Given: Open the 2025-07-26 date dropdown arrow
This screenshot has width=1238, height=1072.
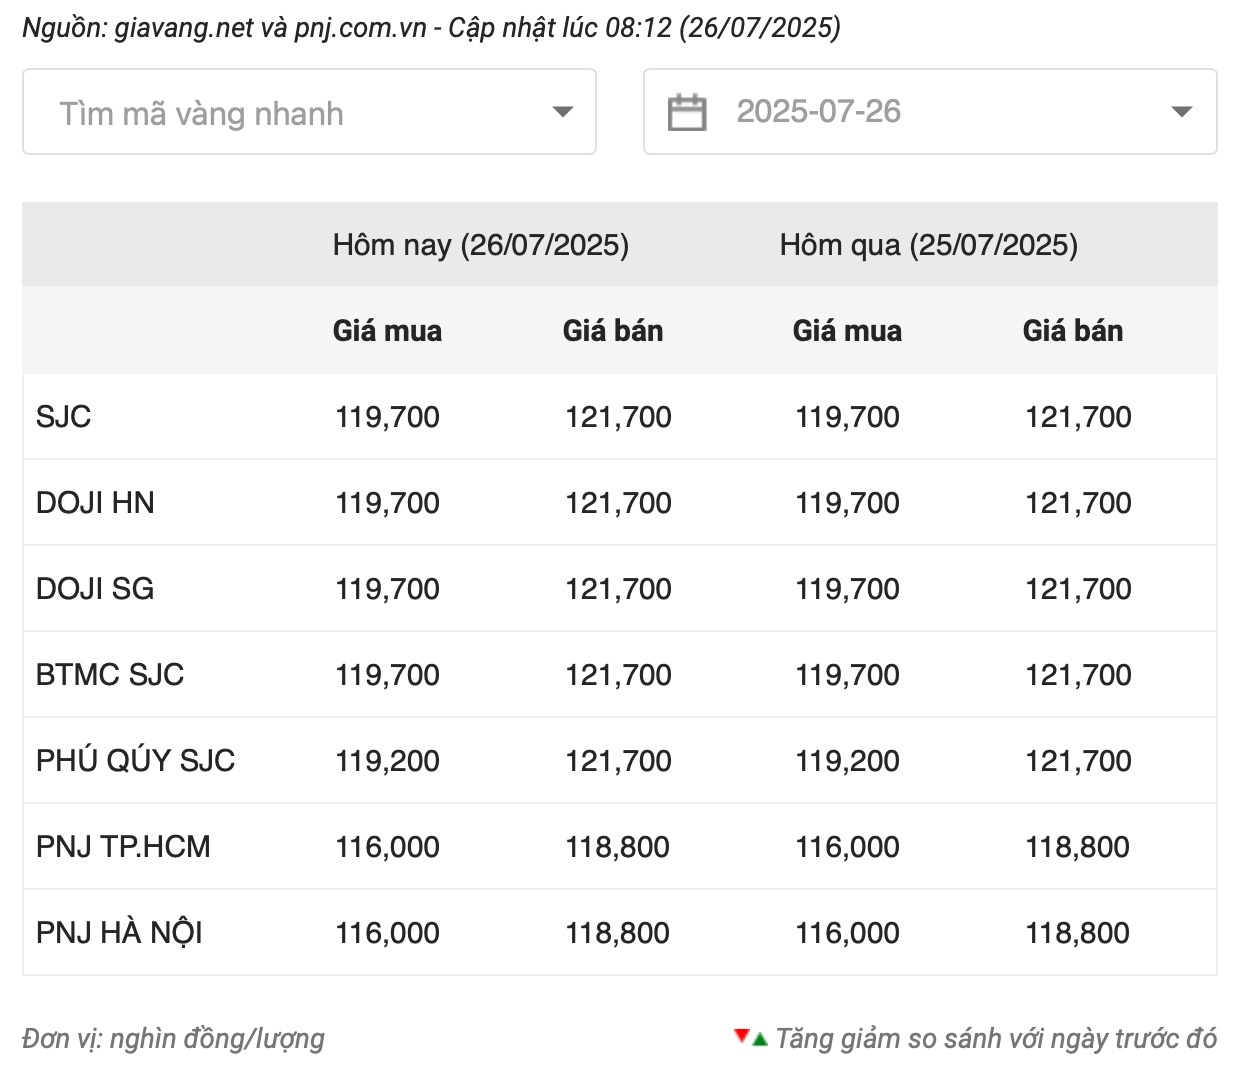Looking at the screenshot, I should click(1181, 112).
